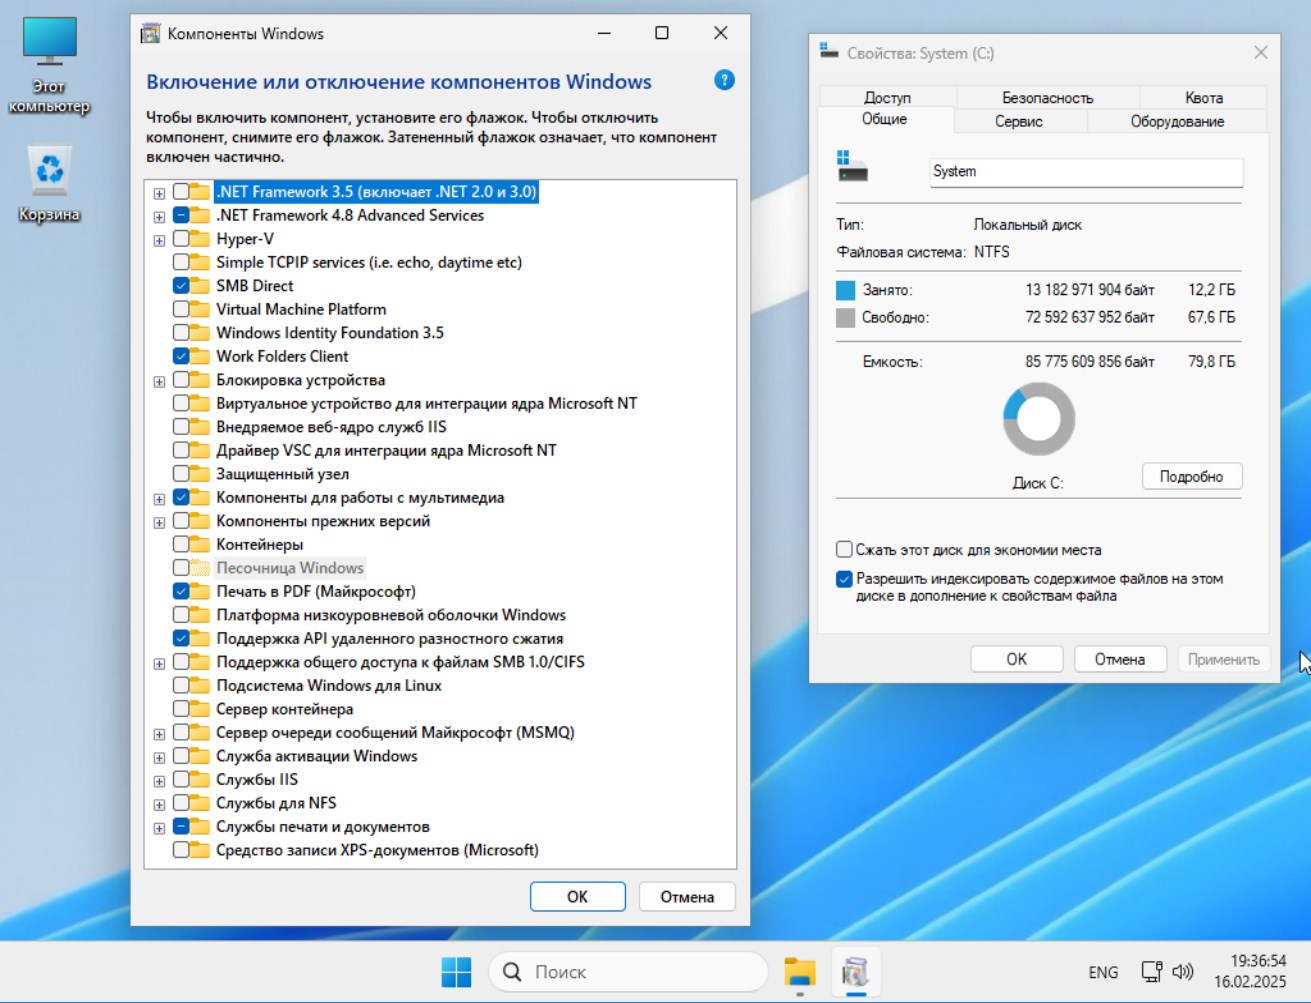Expand the .NET Framework 3.5 node
The width and height of the screenshot is (1311, 1003).
click(x=159, y=193)
